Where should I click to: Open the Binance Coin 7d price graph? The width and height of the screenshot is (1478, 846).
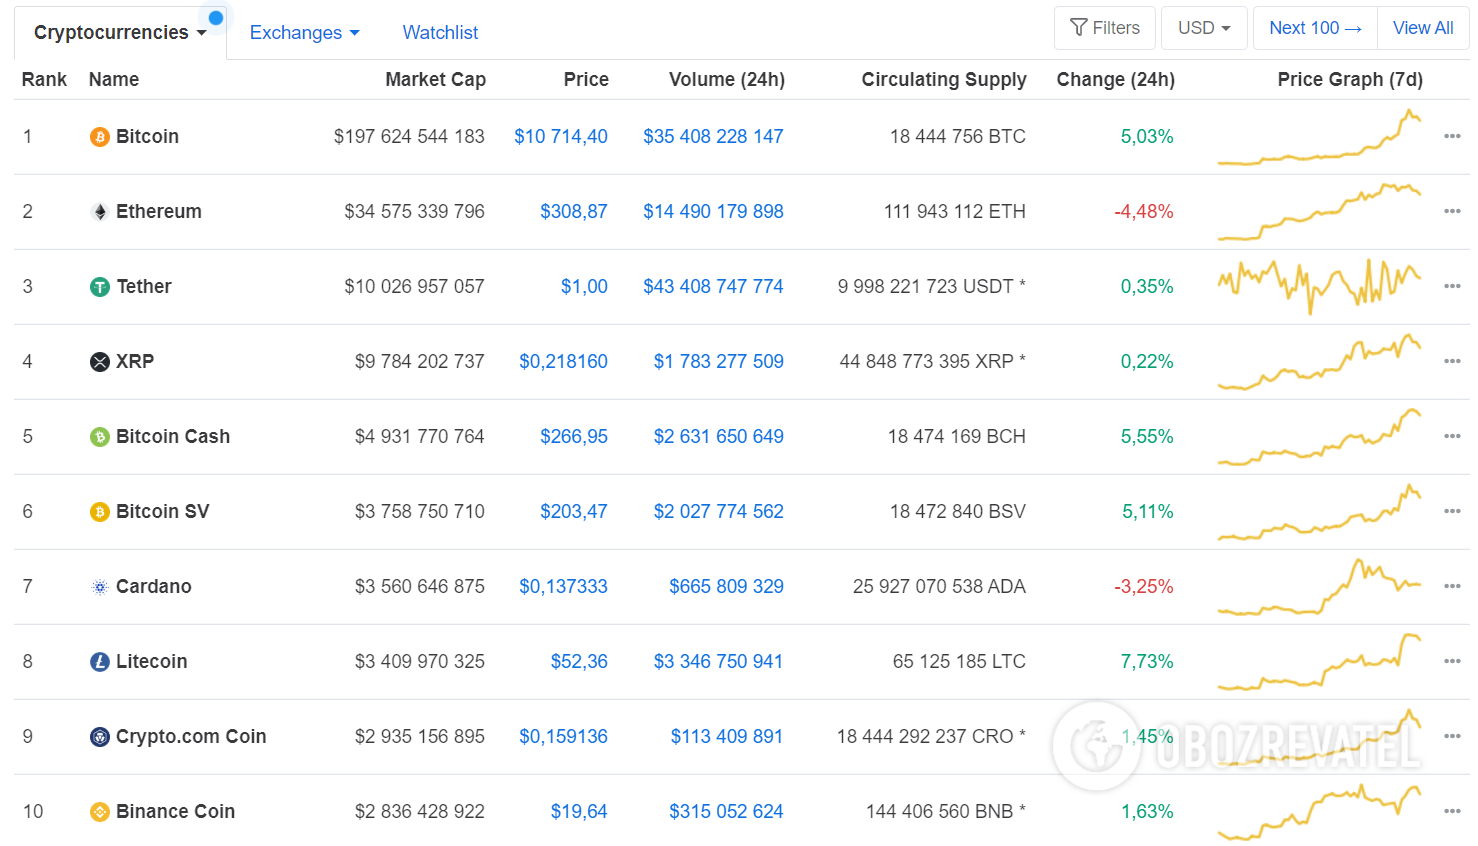click(x=1319, y=812)
